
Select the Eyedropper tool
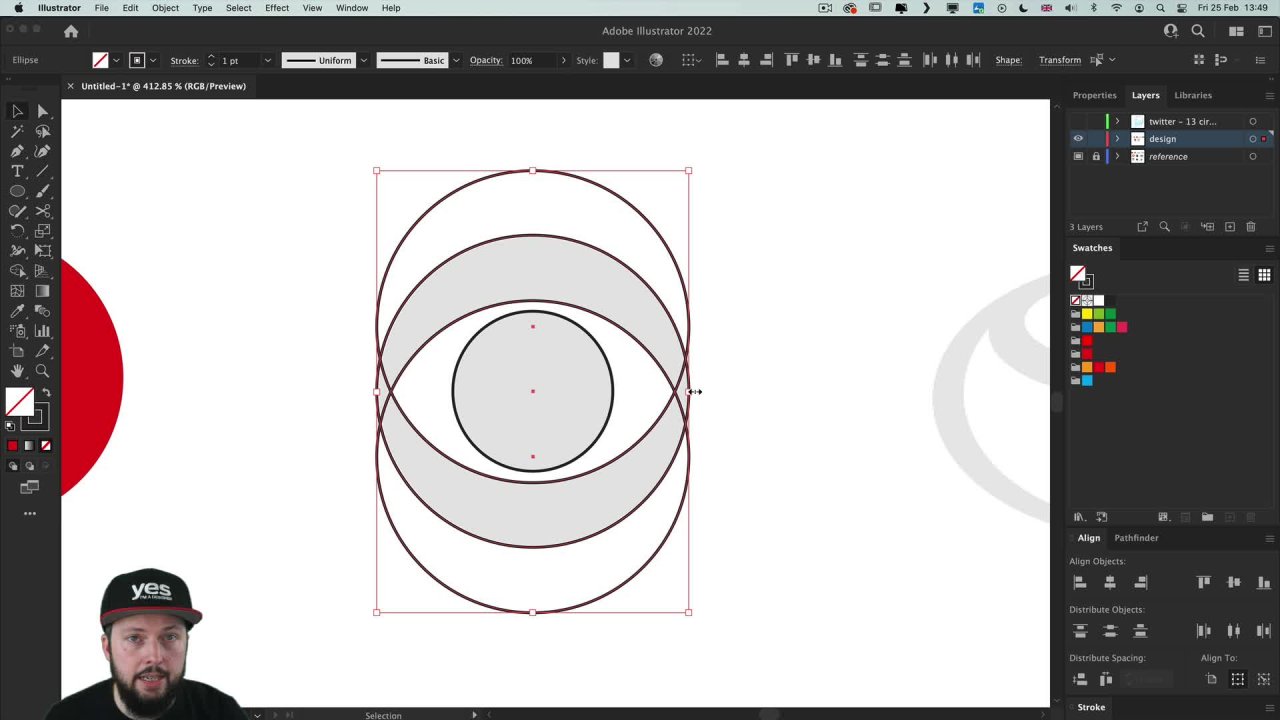[x=17, y=311]
